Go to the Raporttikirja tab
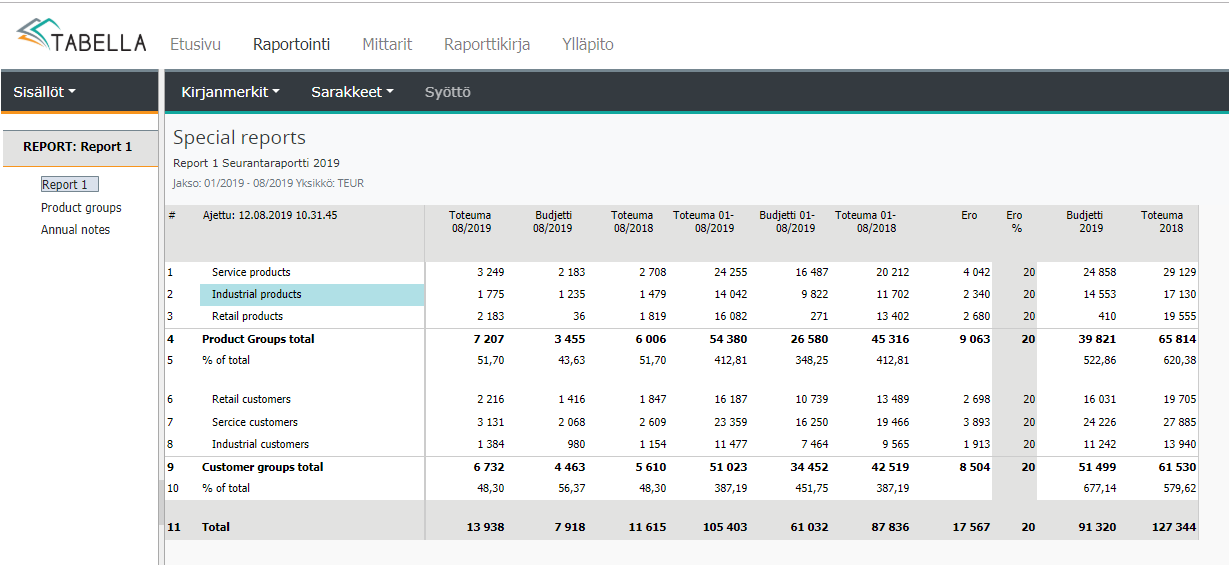1229x565 pixels. pos(487,45)
